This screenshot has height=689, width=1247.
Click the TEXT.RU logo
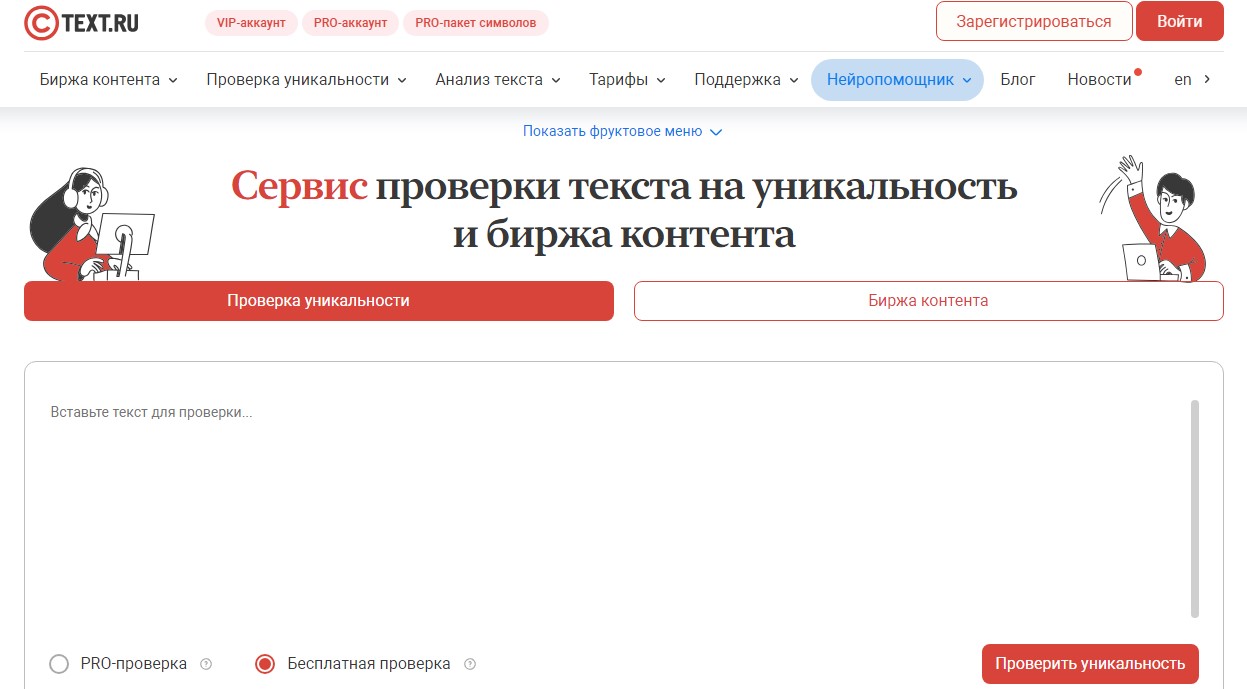tap(82, 22)
